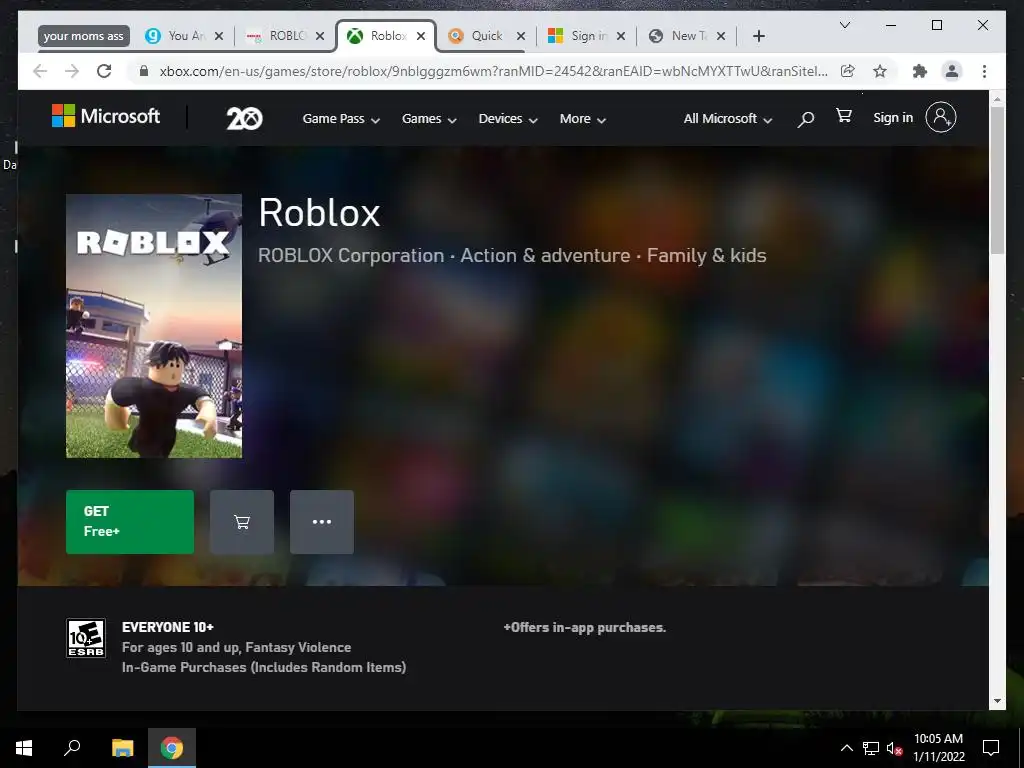Open the Action & adventure category link
Image resolution: width=1024 pixels, height=768 pixels.
point(545,255)
